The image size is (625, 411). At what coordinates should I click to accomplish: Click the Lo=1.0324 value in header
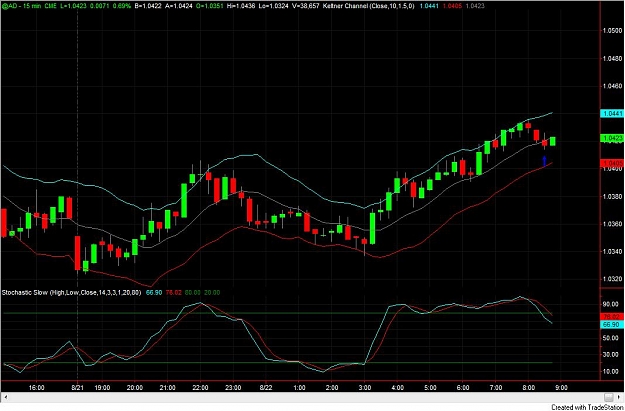point(274,6)
